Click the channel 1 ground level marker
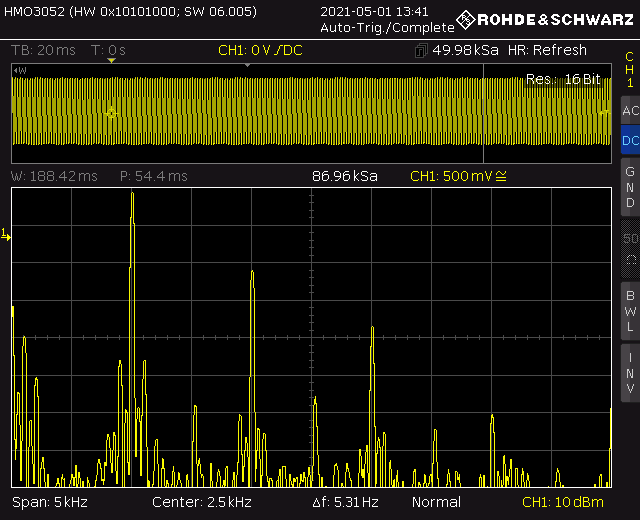This screenshot has width=640, height=520. (x=6, y=235)
